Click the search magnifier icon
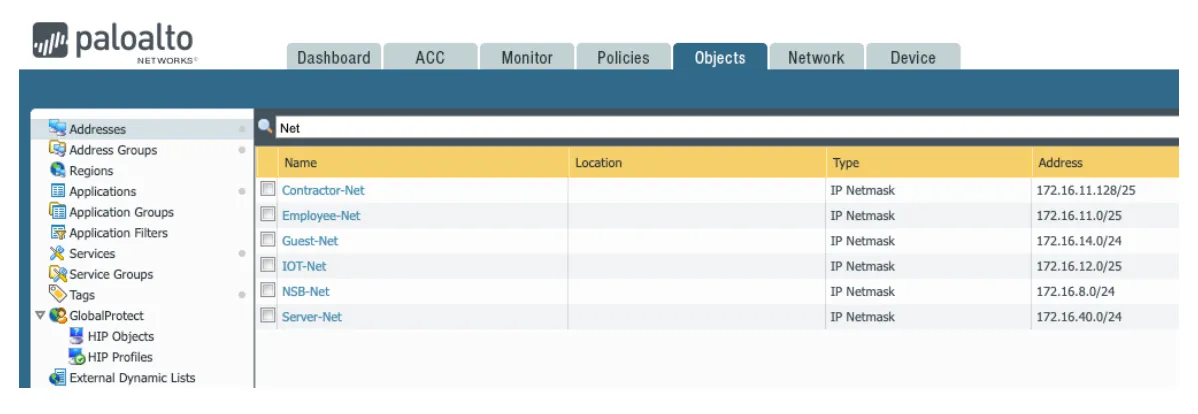The width and height of the screenshot is (1198, 414). point(265,127)
